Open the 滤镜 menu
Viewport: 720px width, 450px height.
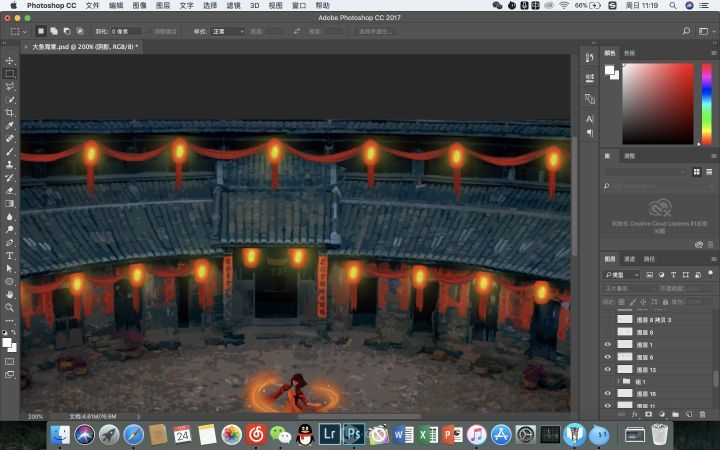pyautogui.click(x=234, y=5)
